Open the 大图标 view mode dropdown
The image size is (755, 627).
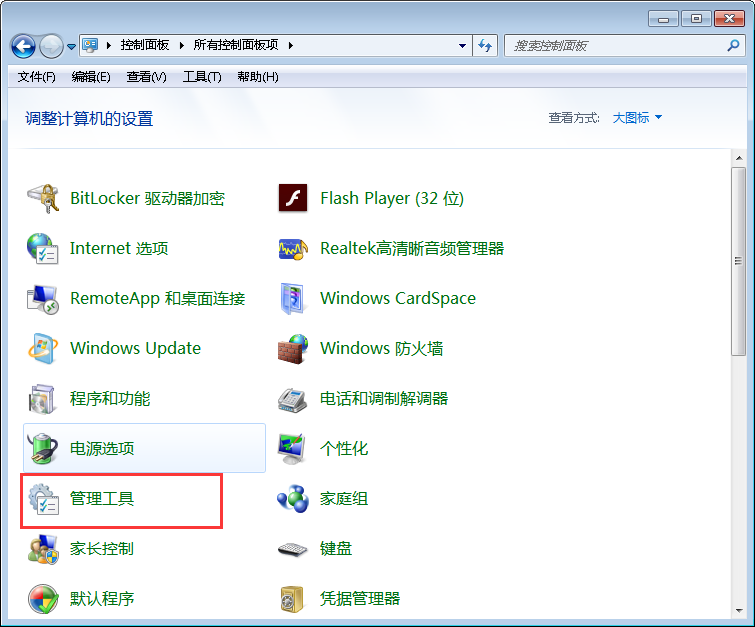pos(637,118)
